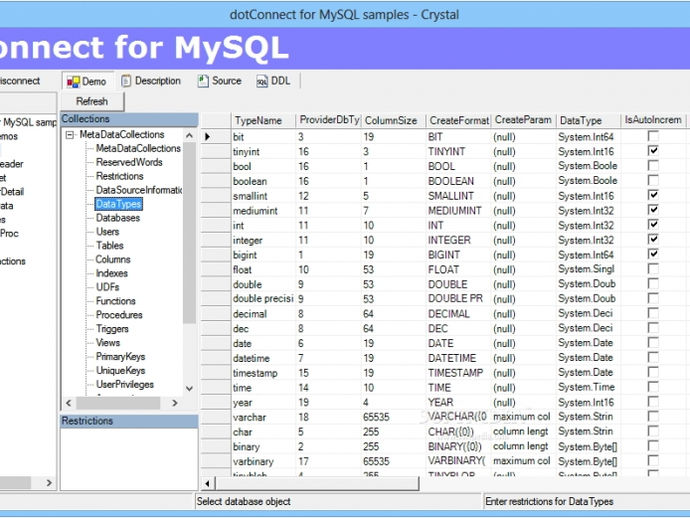Screen dimensions: 690x518
Task: Select the Databases collection
Action: (118, 218)
